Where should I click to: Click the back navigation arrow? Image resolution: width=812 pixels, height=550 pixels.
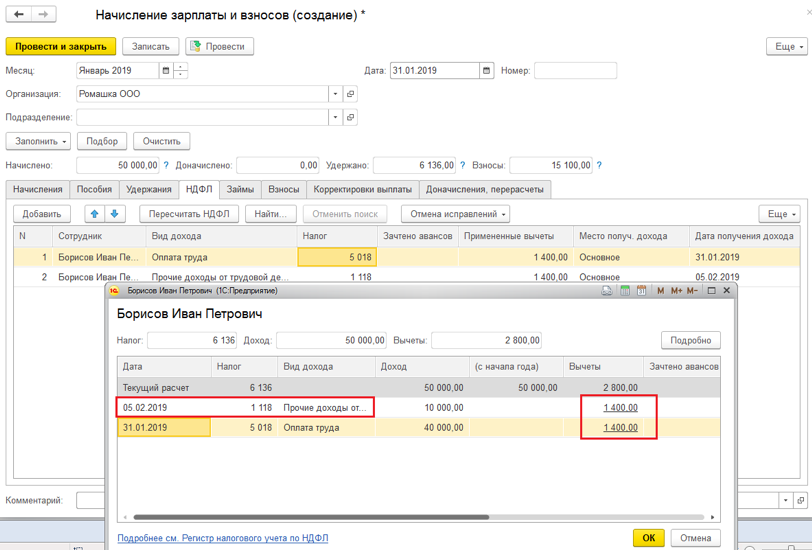[19, 14]
